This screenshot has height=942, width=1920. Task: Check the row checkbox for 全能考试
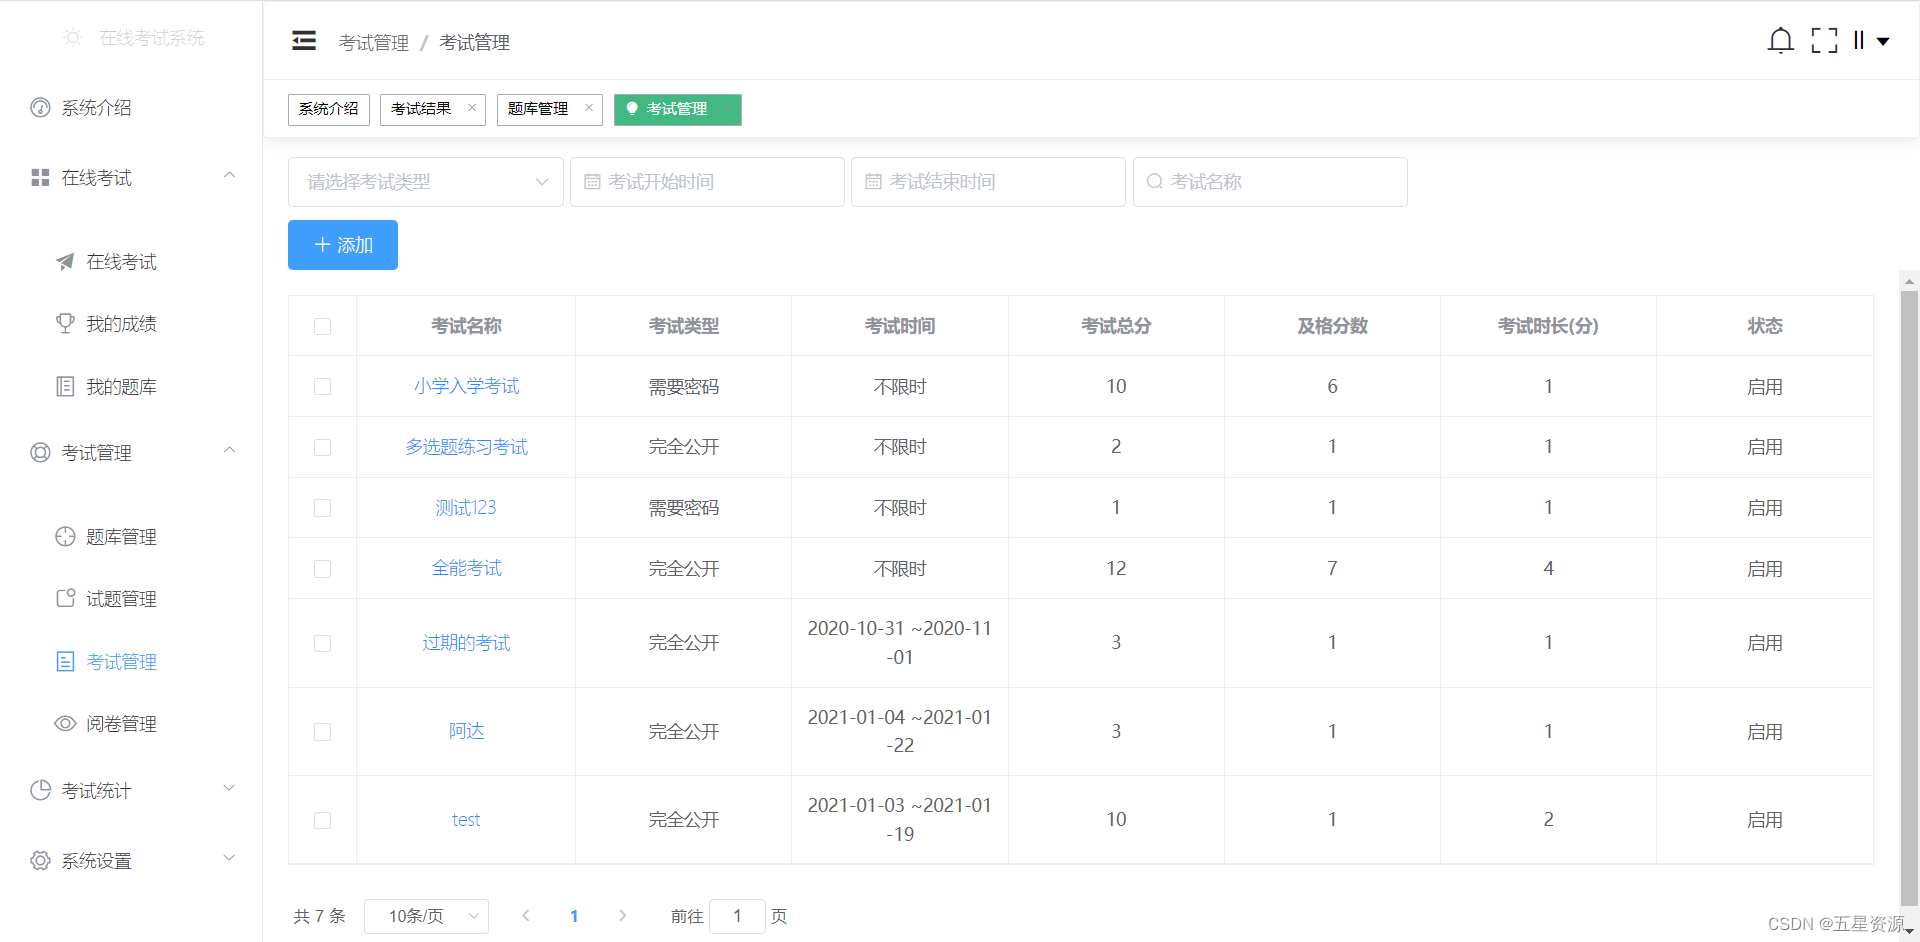[x=322, y=569]
